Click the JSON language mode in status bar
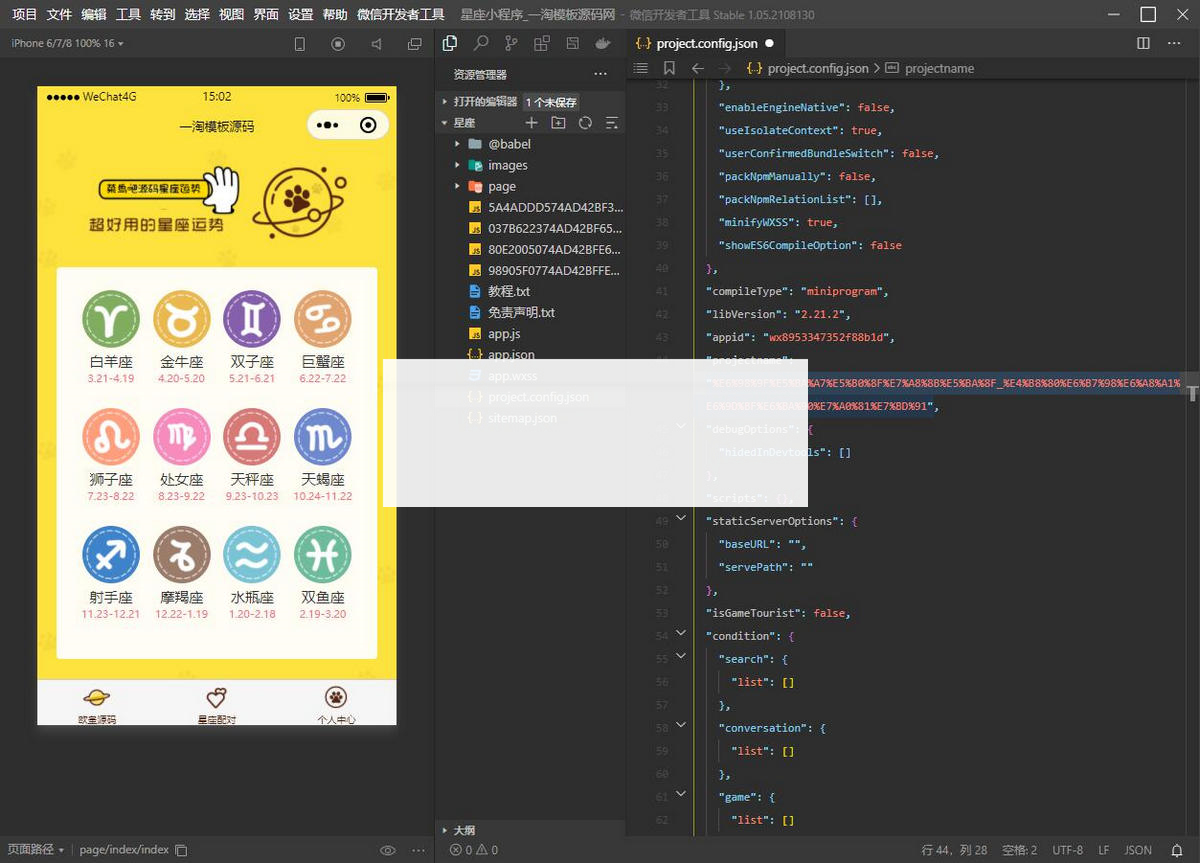Screen dimensions: 1200x863 pos(1138,850)
